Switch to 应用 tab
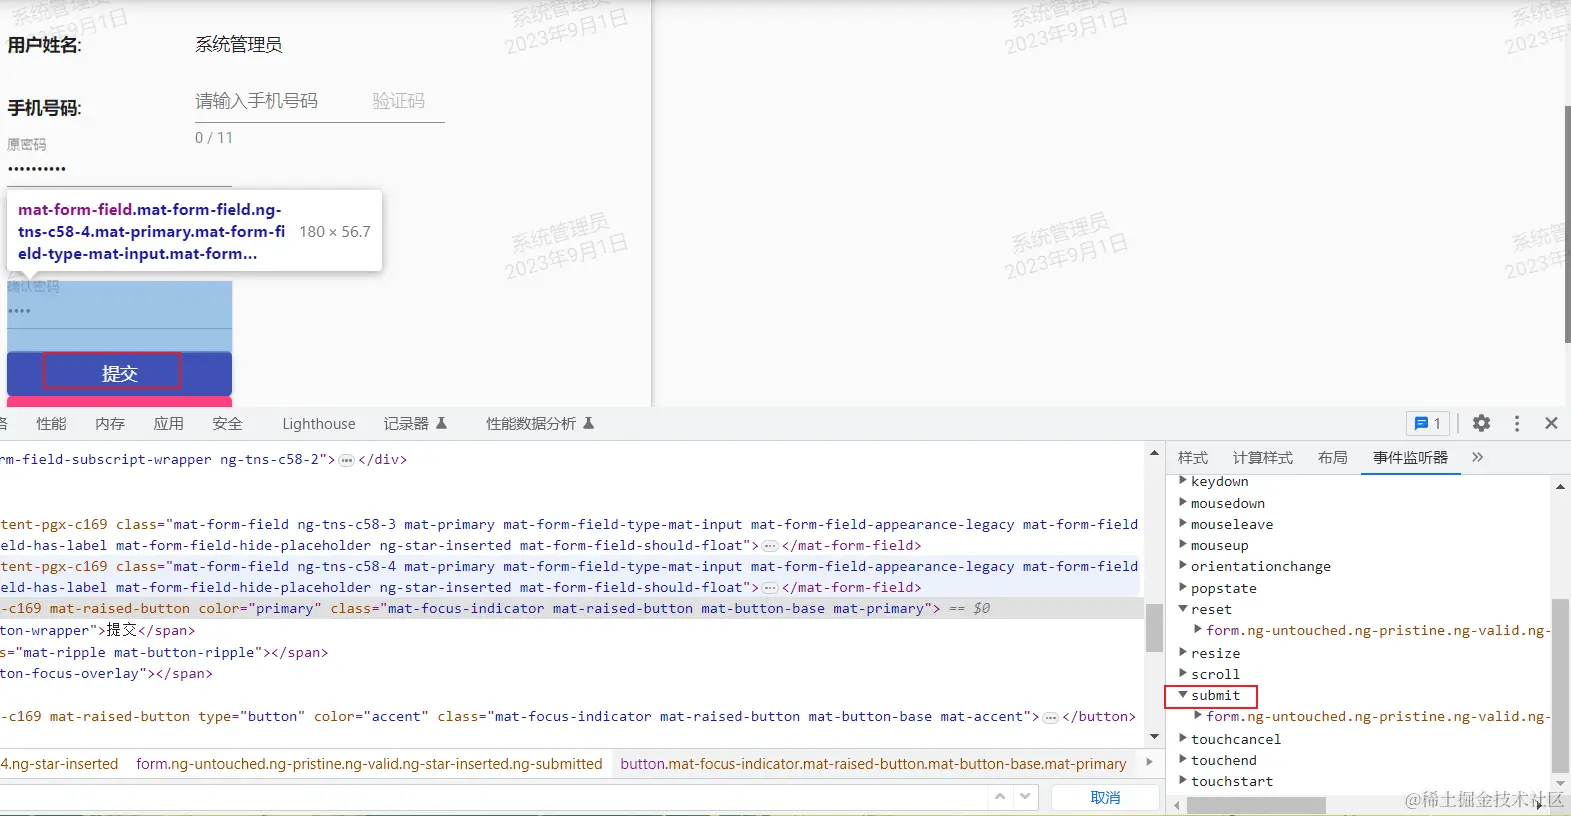This screenshot has width=1571, height=816. 168,423
